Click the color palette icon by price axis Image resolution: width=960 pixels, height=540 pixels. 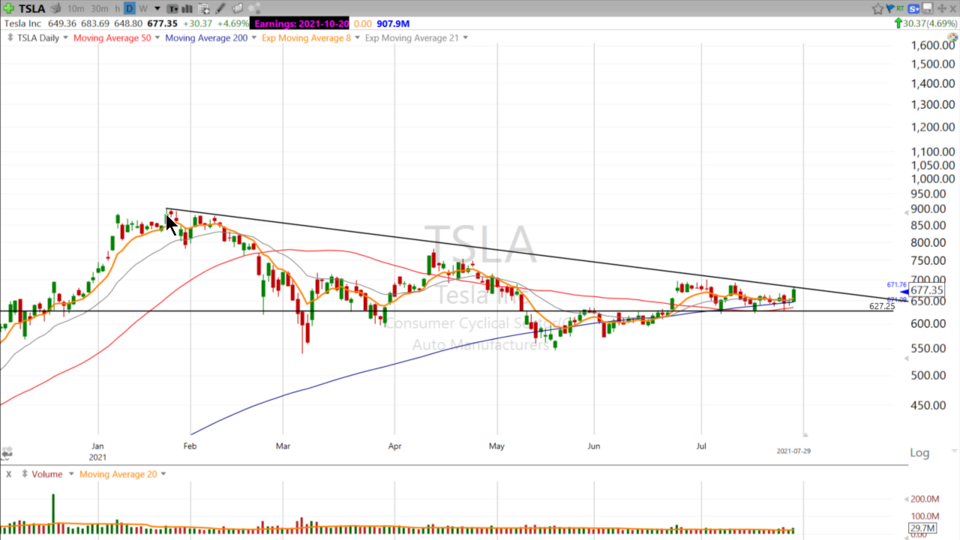953,37
